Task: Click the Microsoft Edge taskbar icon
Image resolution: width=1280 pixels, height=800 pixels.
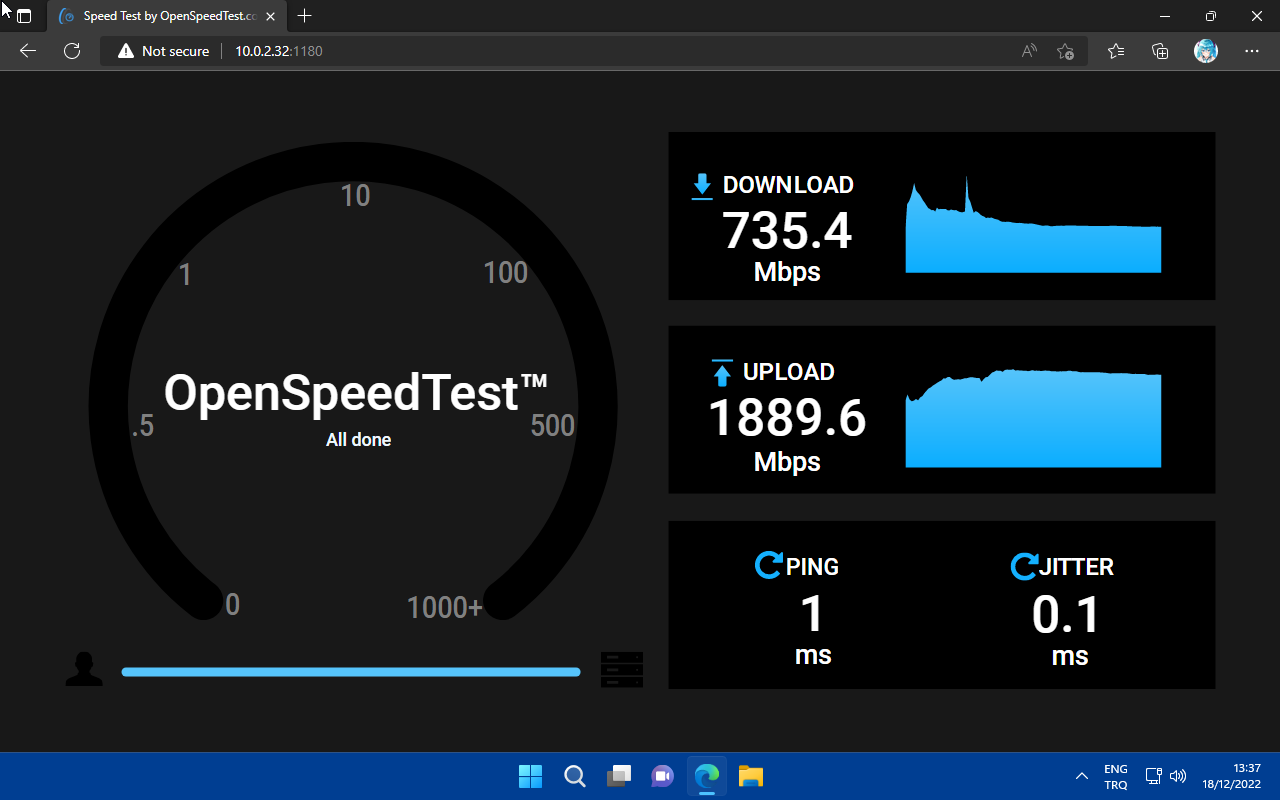Action: tap(707, 776)
